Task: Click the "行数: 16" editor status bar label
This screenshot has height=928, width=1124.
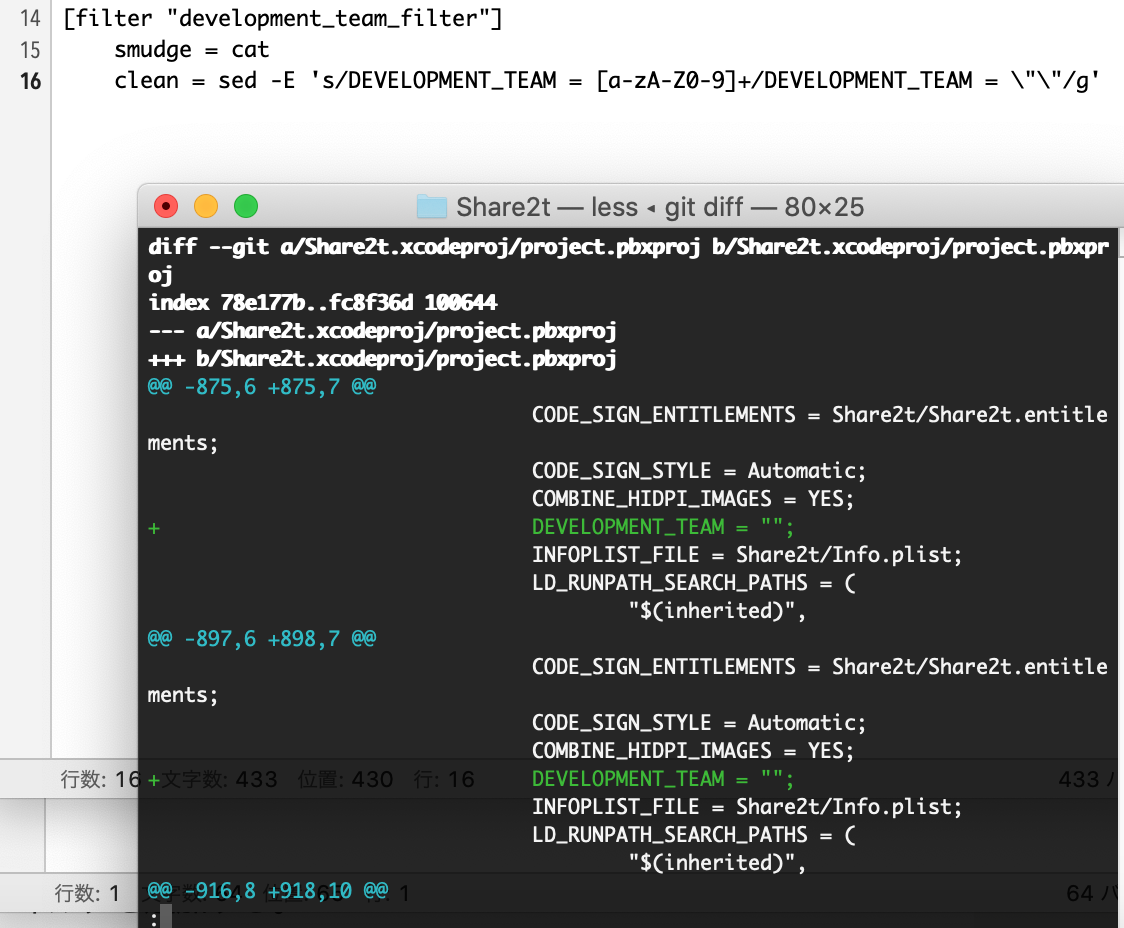Action: (x=100, y=779)
